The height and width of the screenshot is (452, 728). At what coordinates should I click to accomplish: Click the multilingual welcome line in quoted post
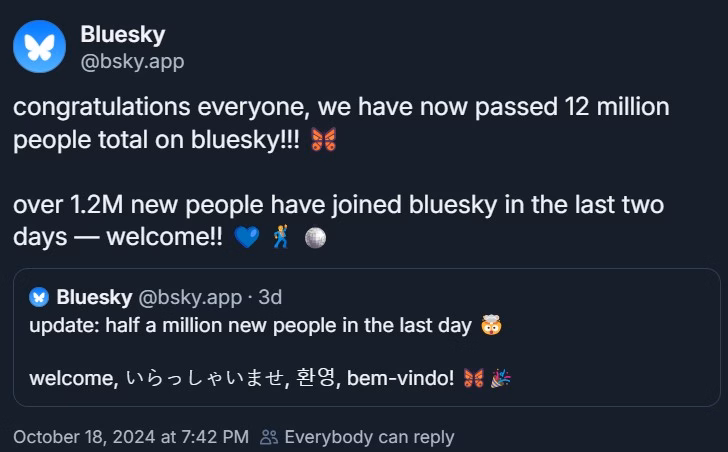(x=241, y=378)
